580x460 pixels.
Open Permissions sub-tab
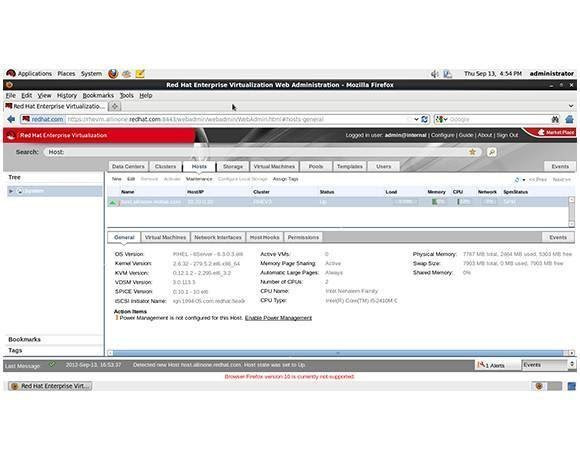(303, 237)
